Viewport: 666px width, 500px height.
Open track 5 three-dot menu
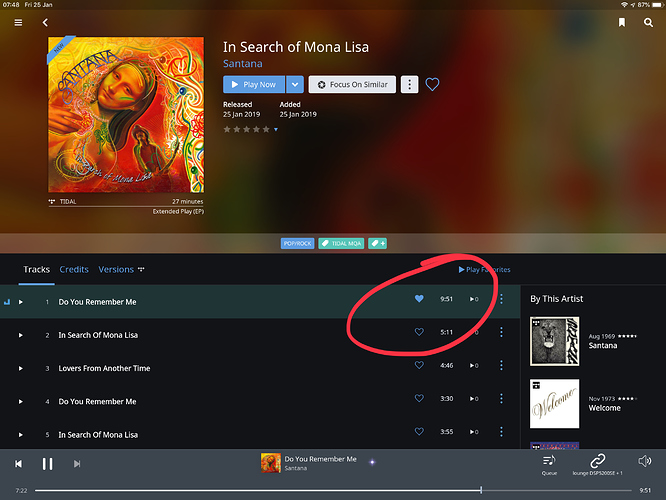501,431
